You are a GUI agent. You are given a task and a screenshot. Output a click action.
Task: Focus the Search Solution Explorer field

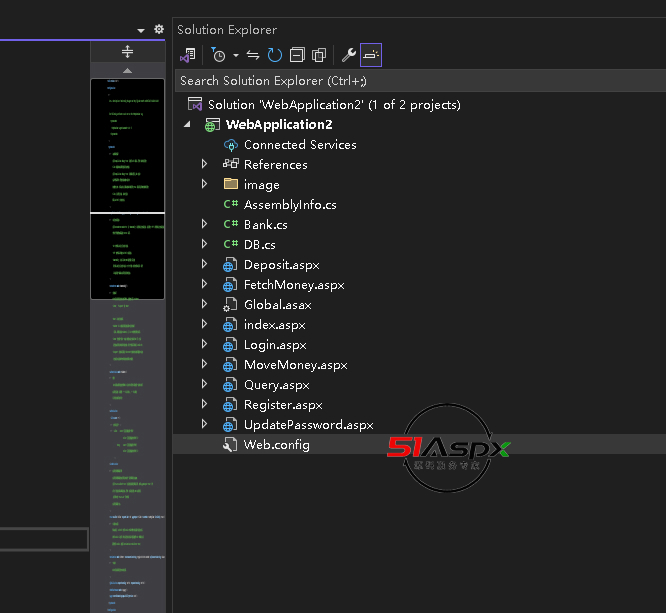point(420,81)
